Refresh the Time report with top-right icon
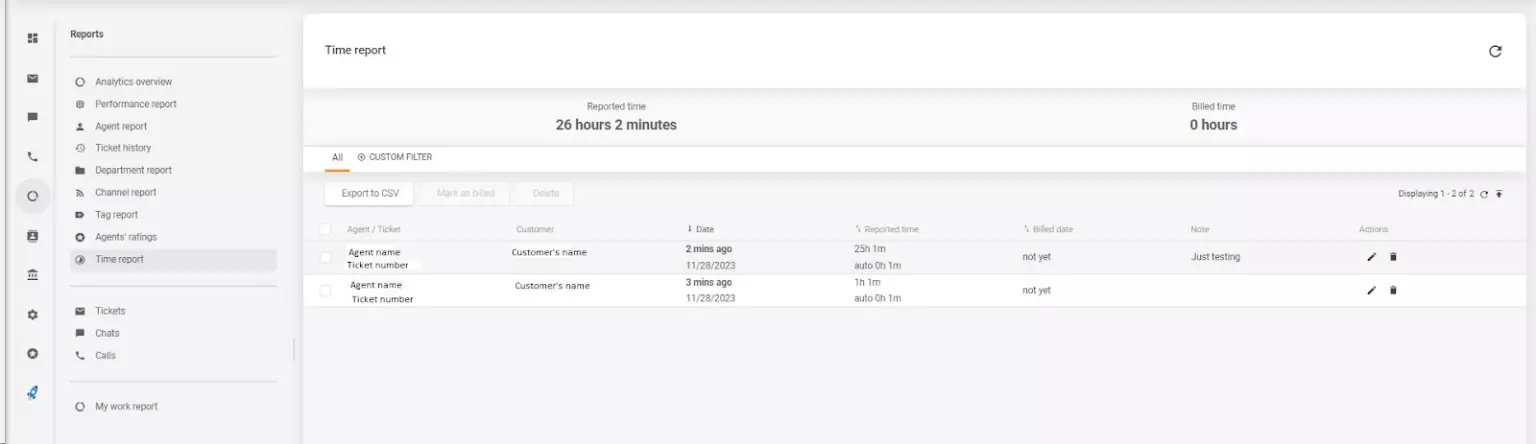The height and width of the screenshot is (444, 1536). pos(1495,51)
